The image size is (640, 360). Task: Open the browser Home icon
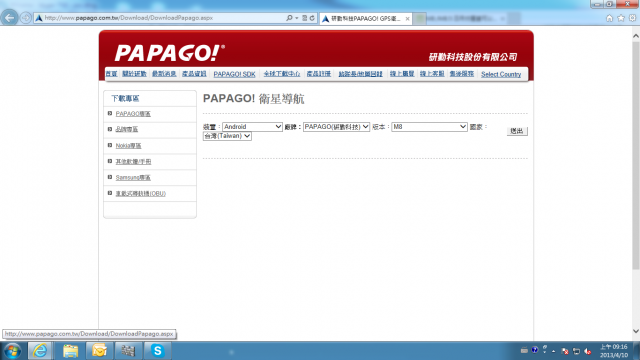point(609,18)
